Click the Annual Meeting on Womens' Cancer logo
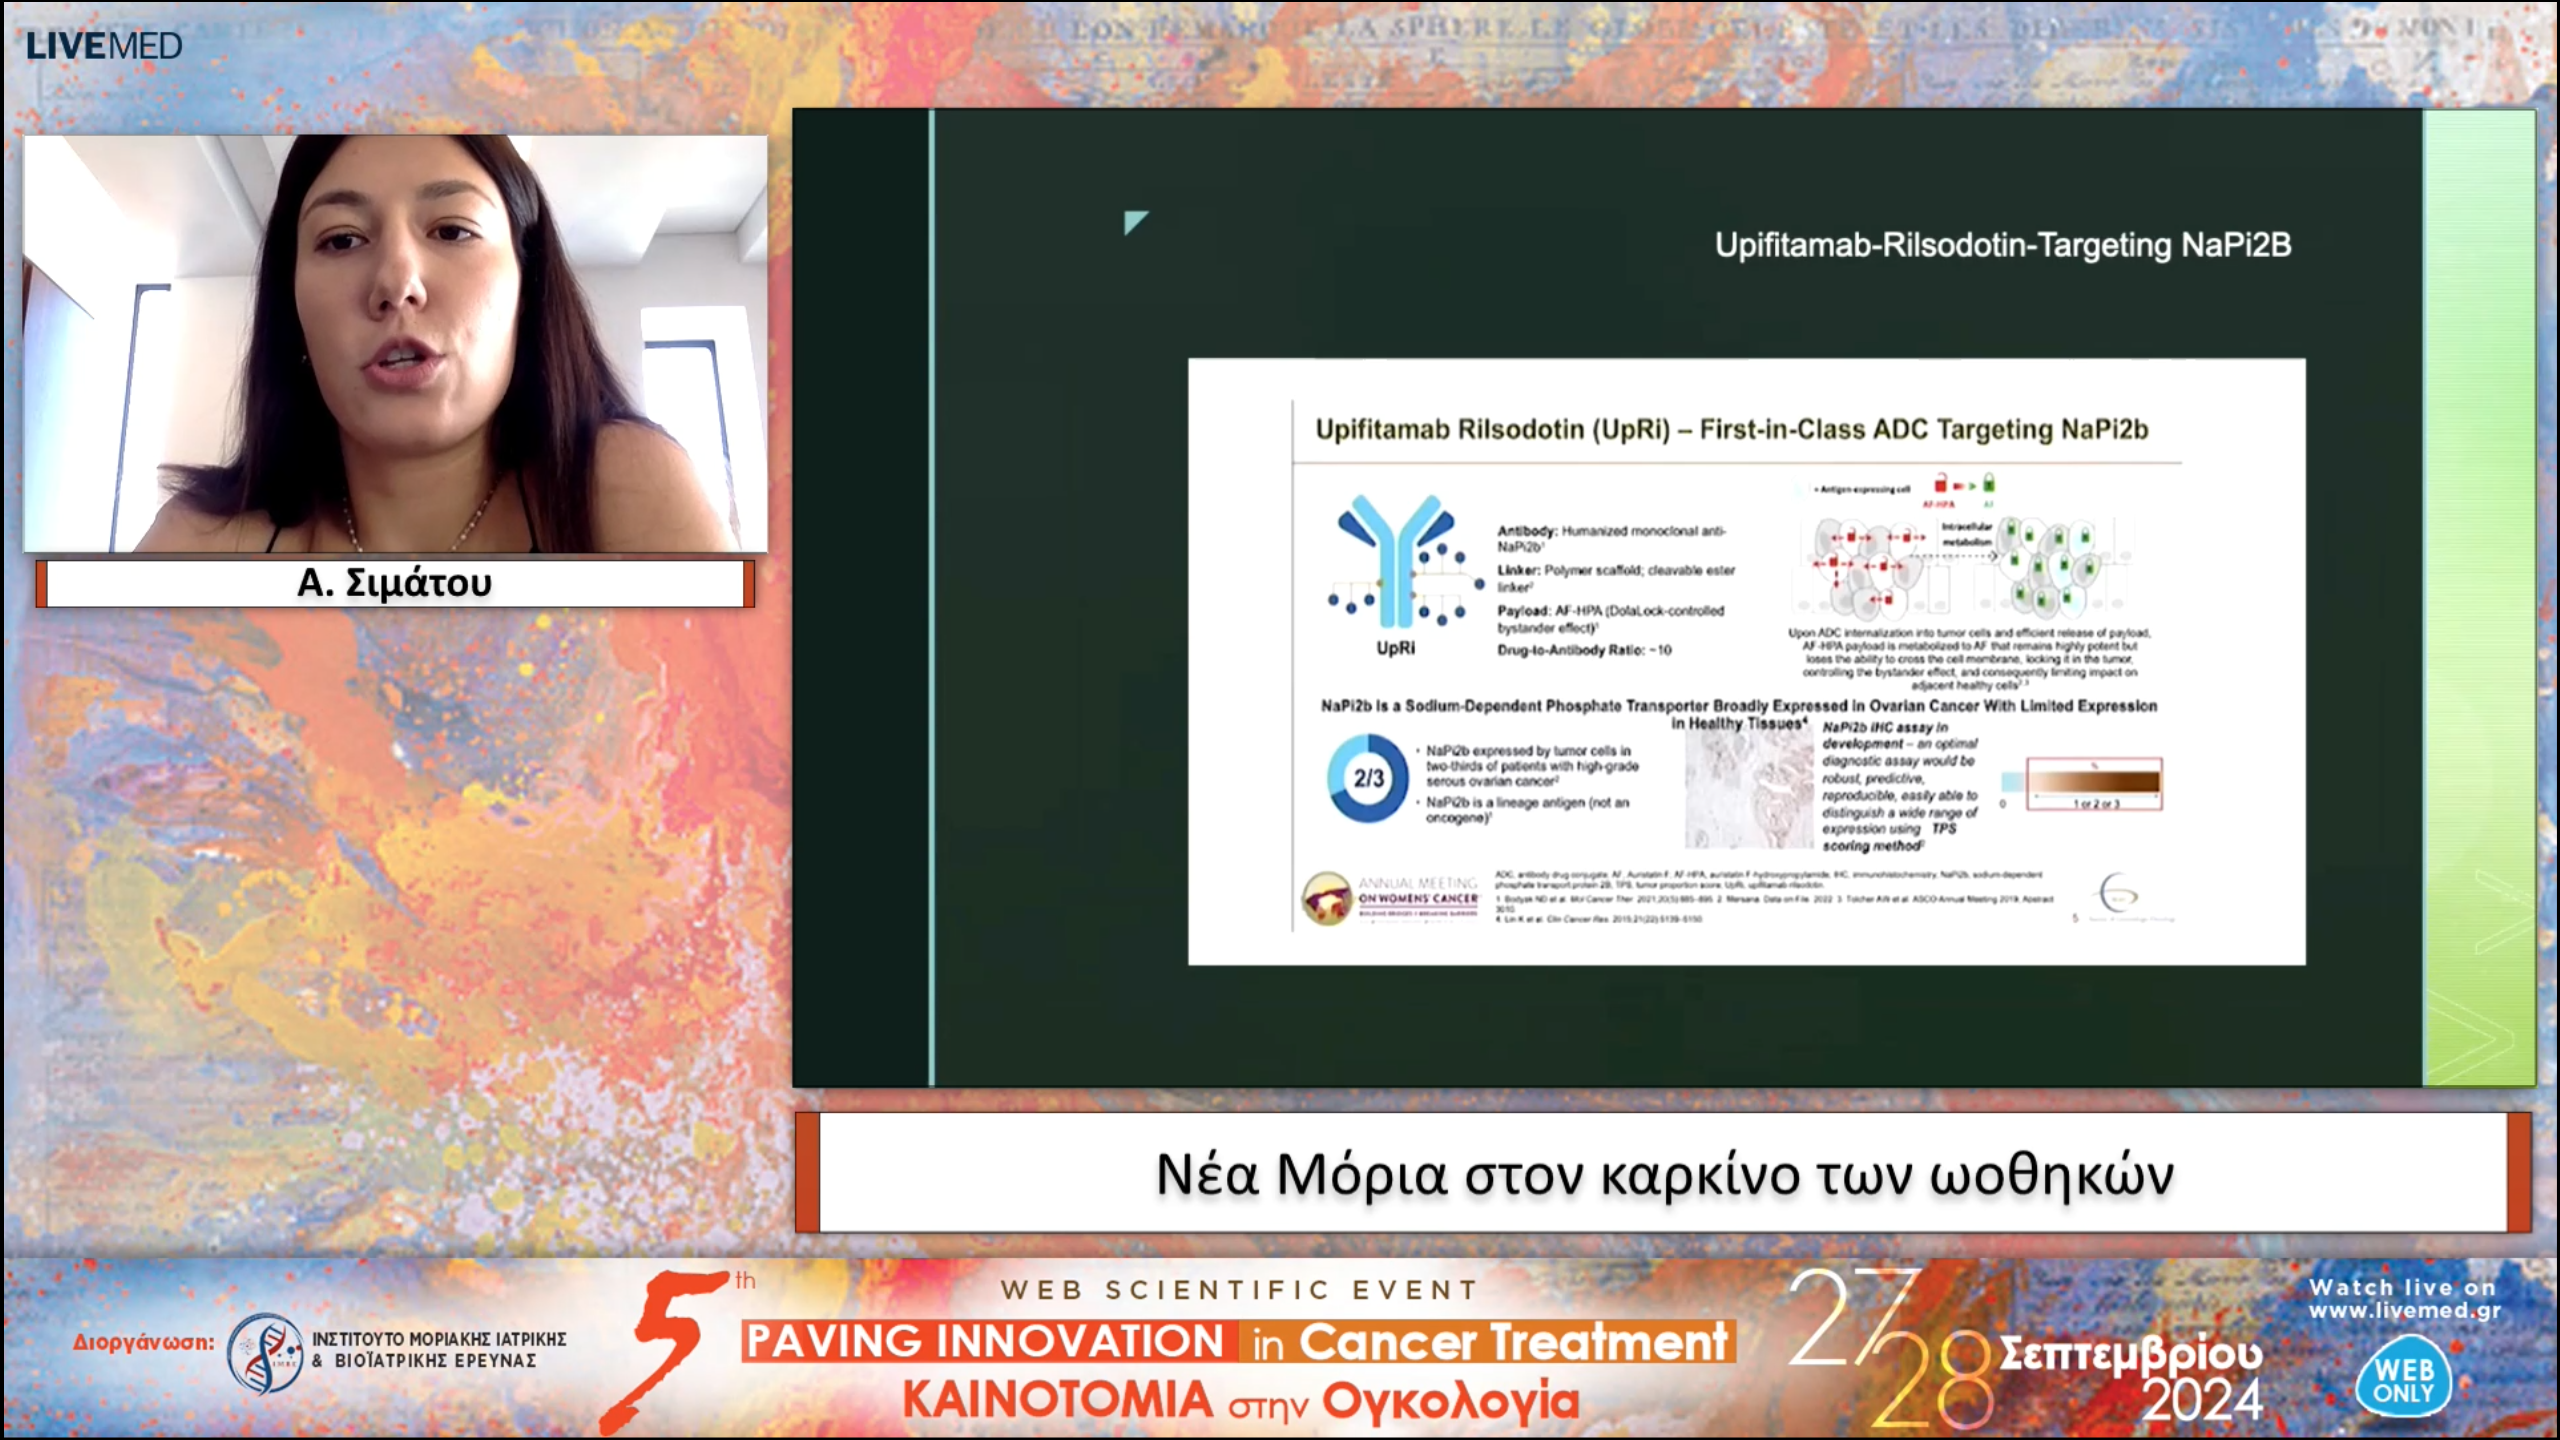 1392,897
